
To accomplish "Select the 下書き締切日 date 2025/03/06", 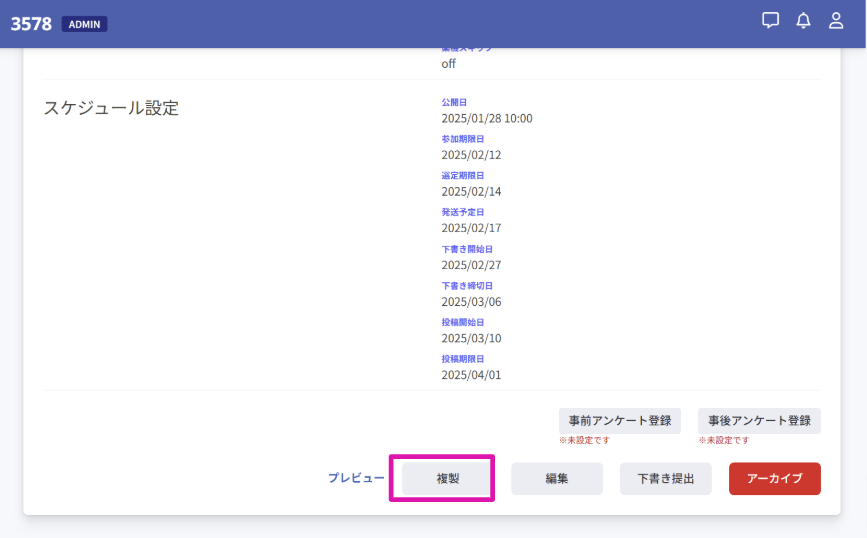I will pyautogui.click(x=471, y=302).
